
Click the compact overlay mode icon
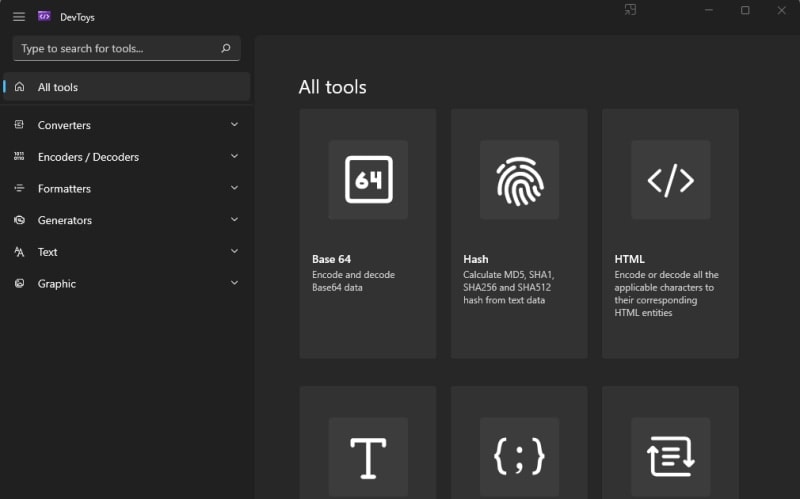(630, 10)
